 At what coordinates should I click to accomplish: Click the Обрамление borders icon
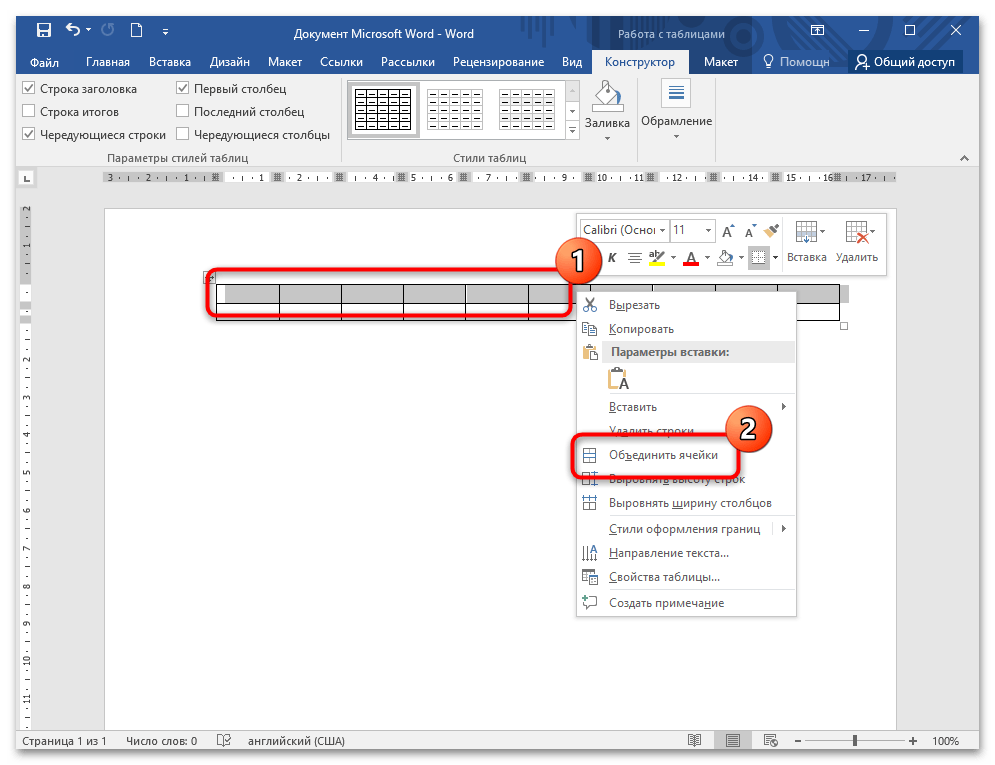676,94
